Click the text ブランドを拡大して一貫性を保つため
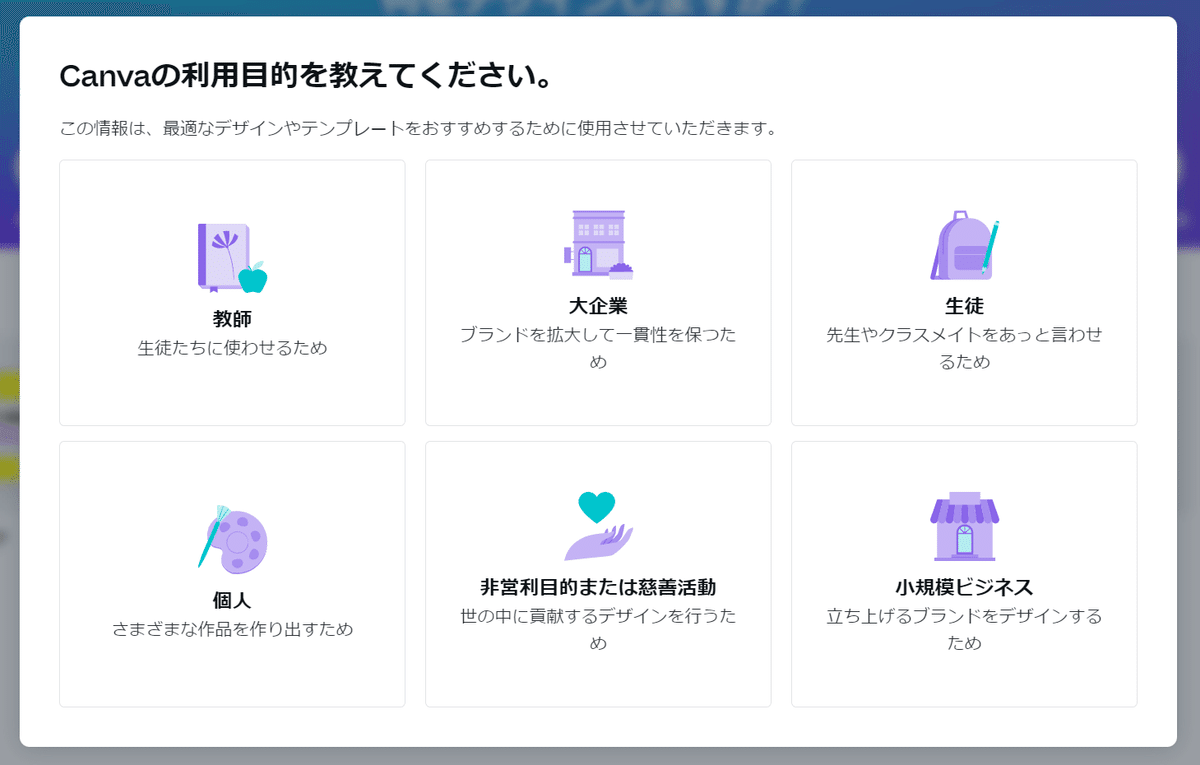 598,348
